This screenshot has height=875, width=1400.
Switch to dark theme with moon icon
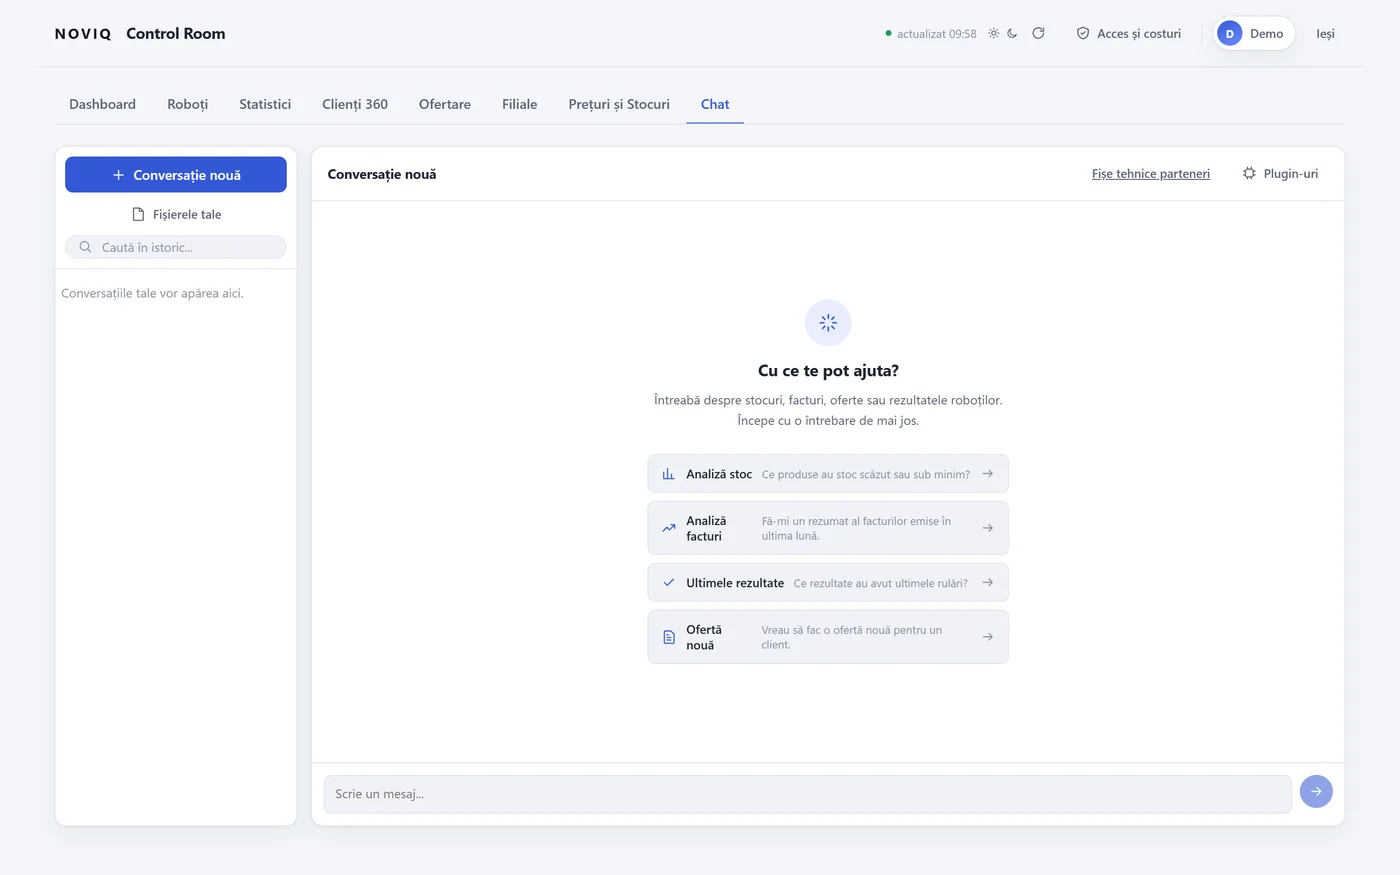pyautogui.click(x=1012, y=33)
